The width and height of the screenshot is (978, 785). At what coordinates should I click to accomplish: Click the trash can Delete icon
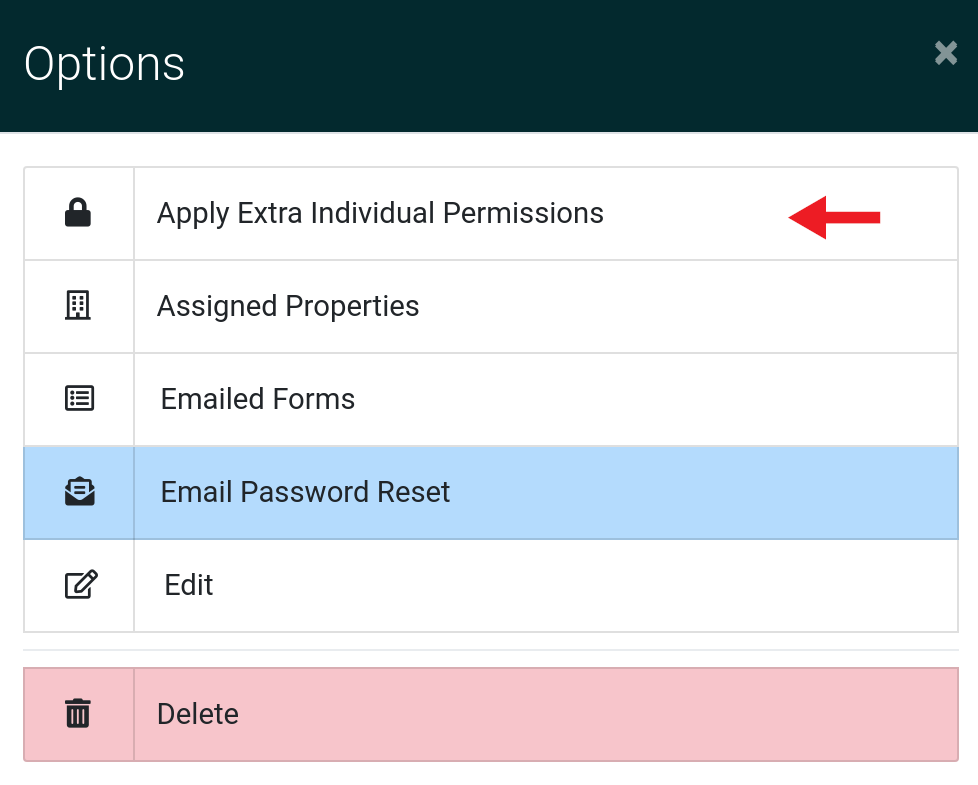coord(78,713)
